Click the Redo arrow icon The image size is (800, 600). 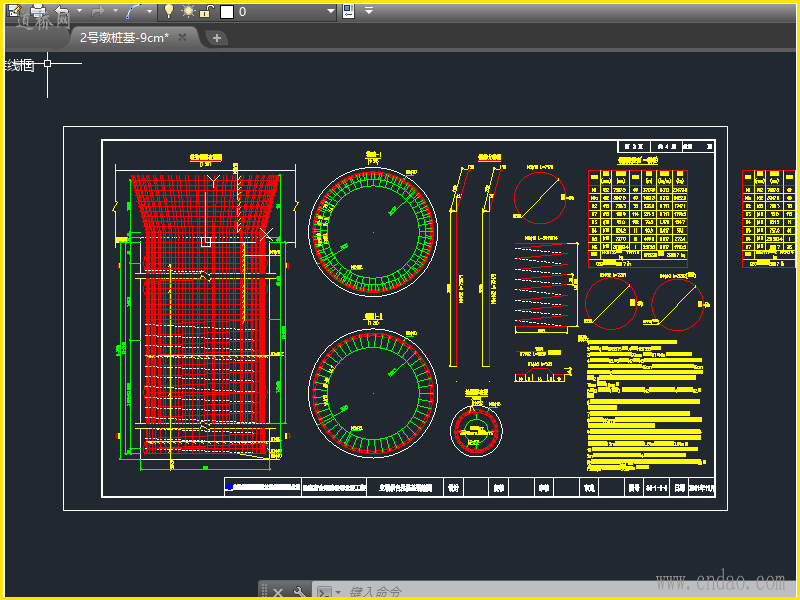pos(98,11)
